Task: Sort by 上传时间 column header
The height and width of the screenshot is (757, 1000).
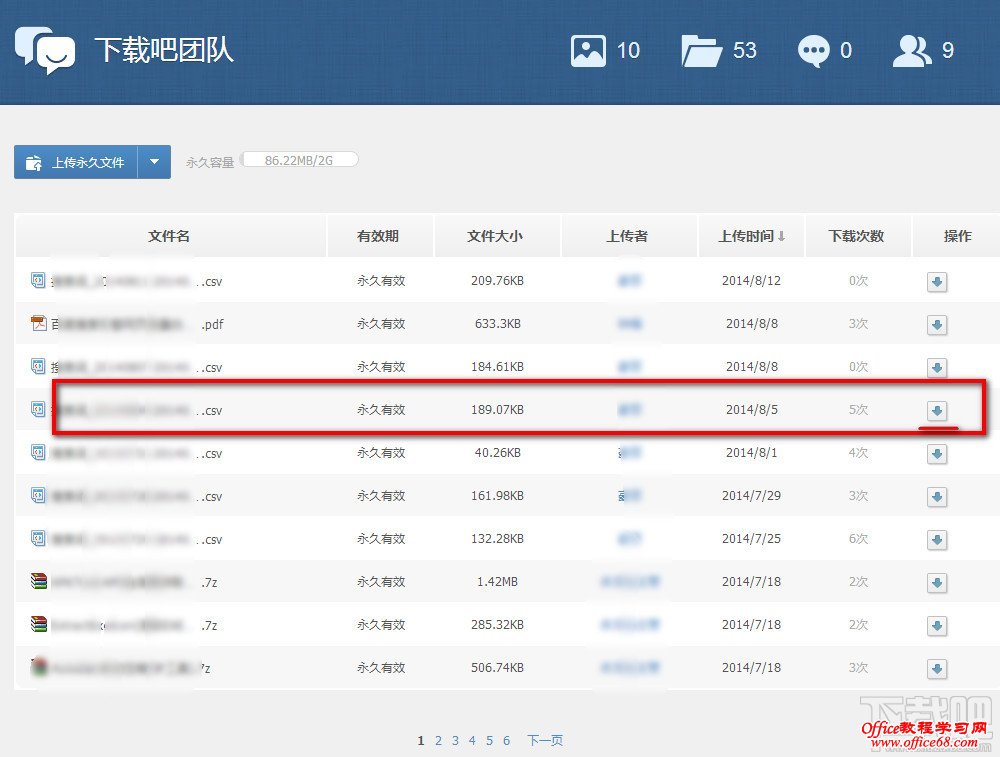Action: click(751, 236)
